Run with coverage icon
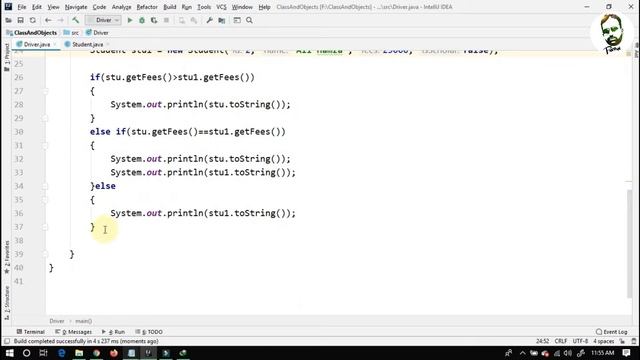 point(154,20)
